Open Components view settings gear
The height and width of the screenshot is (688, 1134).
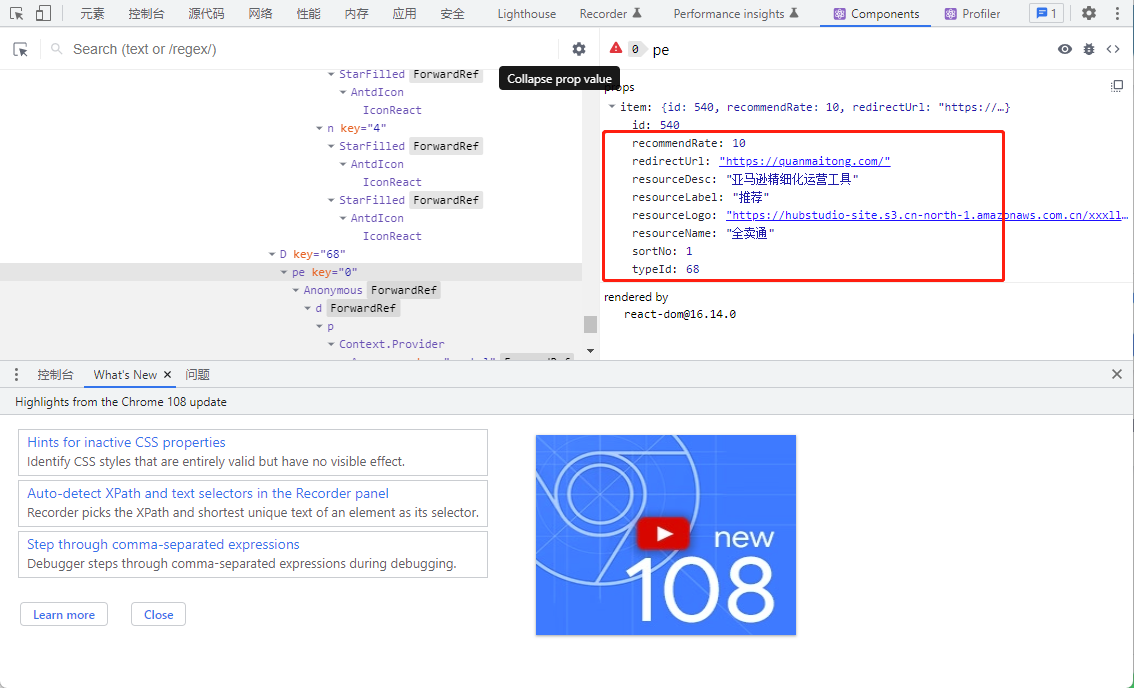[x=579, y=48]
